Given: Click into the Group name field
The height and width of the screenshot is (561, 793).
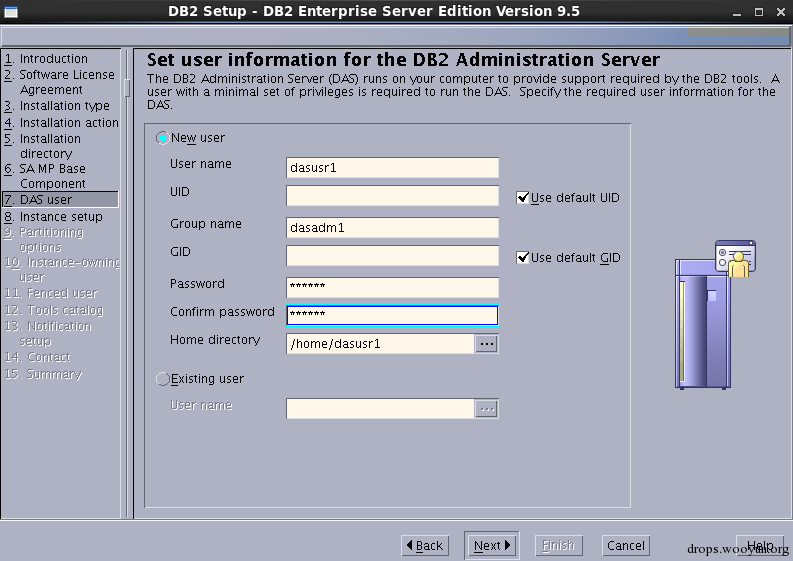Looking at the screenshot, I should pos(392,228).
